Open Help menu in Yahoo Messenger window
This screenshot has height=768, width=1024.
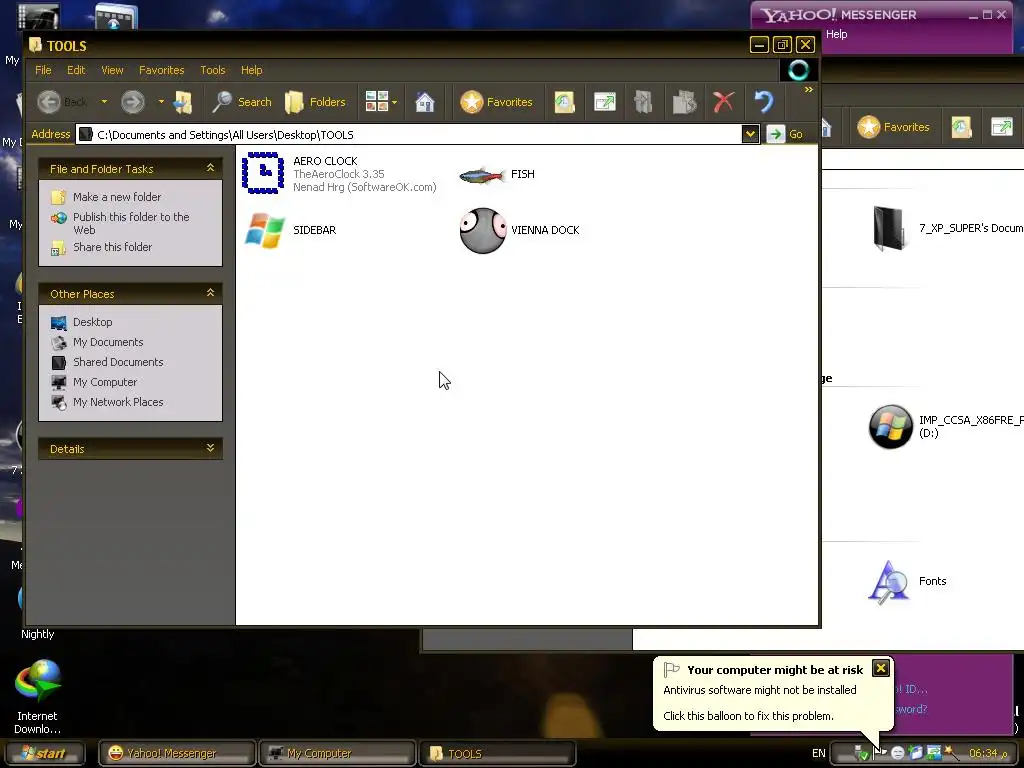pyautogui.click(x=837, y=34)
